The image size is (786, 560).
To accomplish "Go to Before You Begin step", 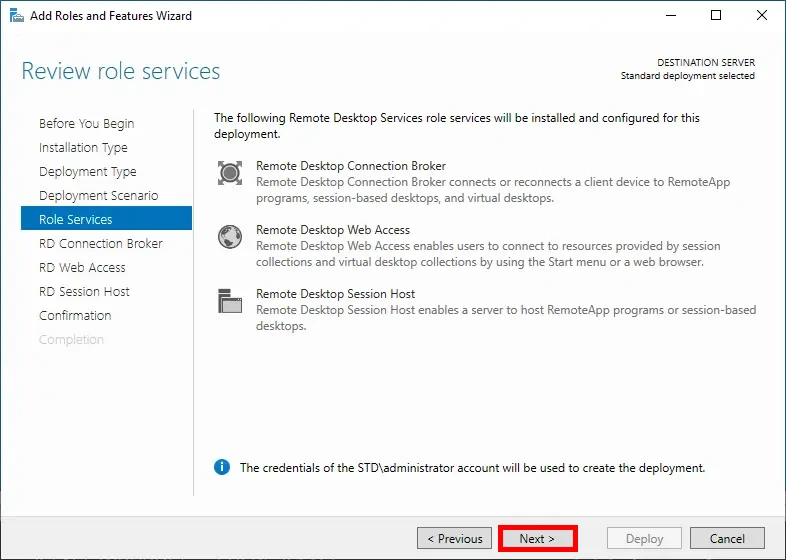I will point(86,124).
